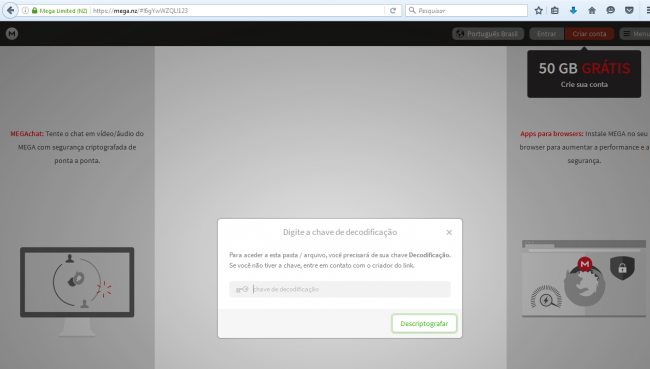Open site information via the info icon

[25, 10]
